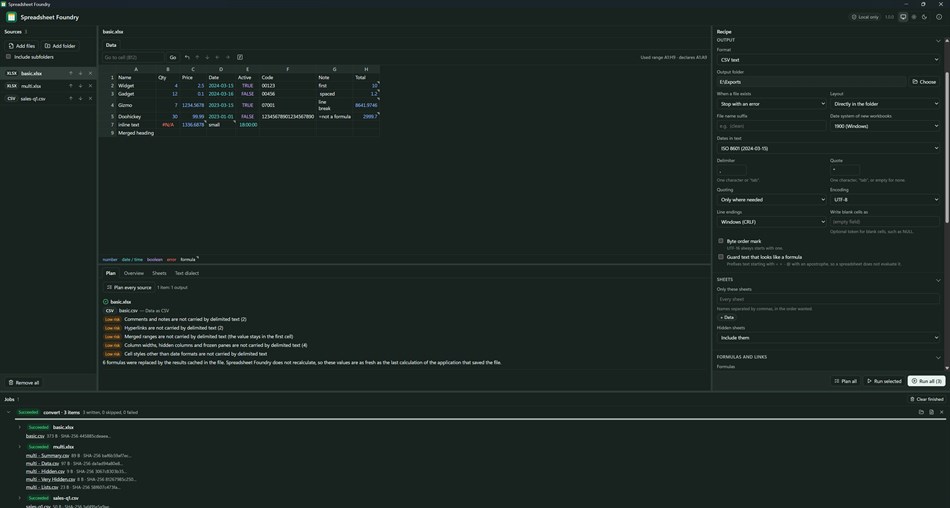
Task: Switch to the Plan tab
Action: tap(110, 273)
